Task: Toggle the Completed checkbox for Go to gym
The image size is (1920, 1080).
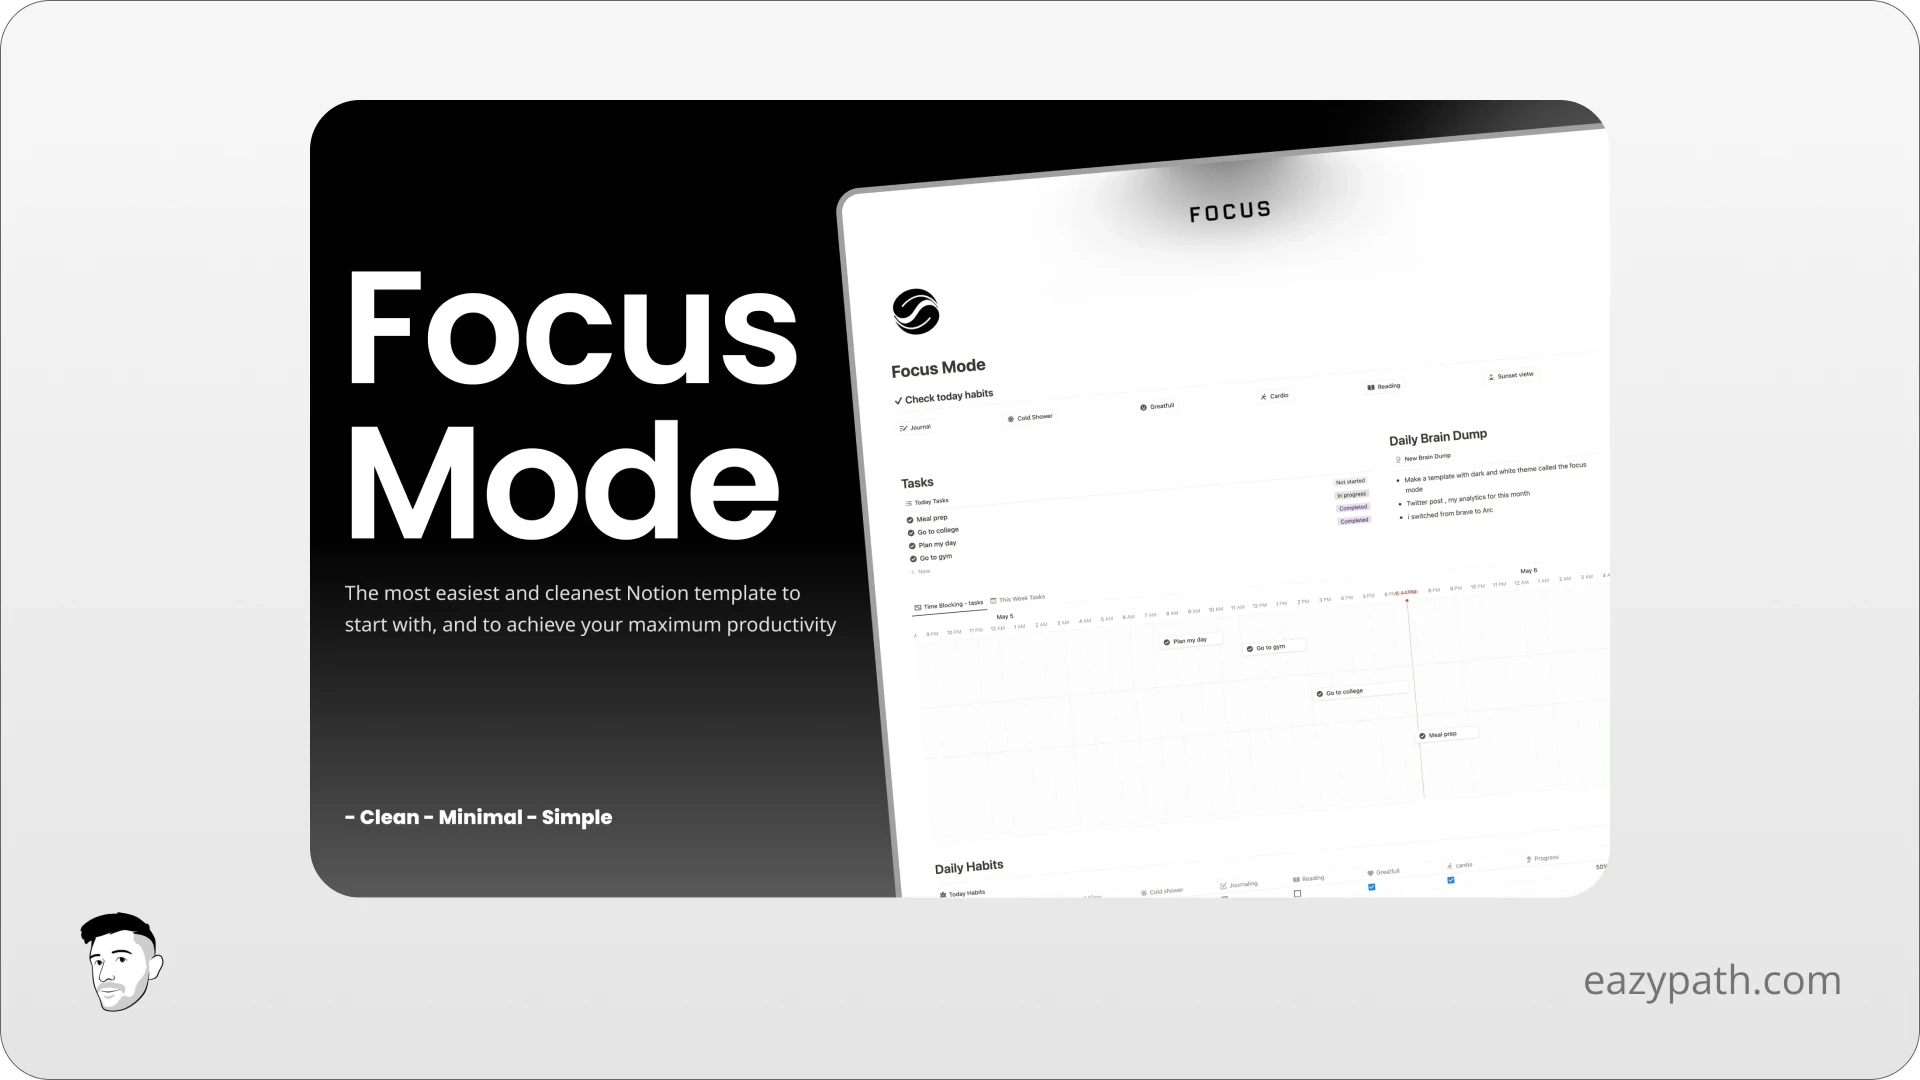Action: [x=913, y=556]
